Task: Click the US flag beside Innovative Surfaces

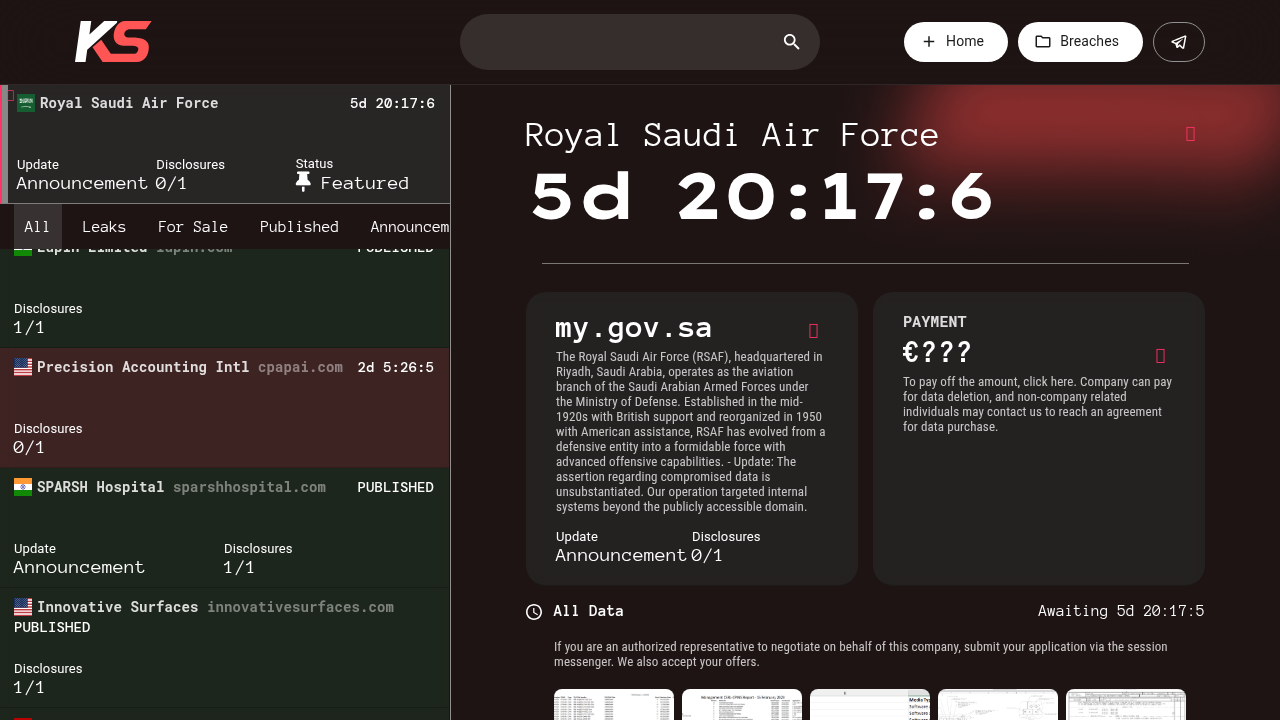Action: coord(23,607)
